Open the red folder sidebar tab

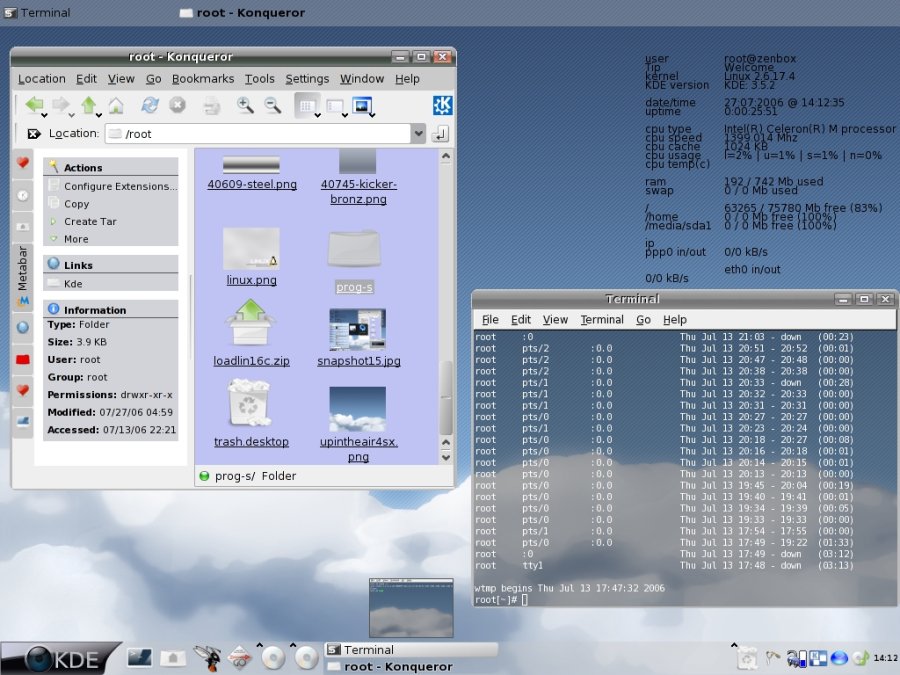click(x=22, y=360)
